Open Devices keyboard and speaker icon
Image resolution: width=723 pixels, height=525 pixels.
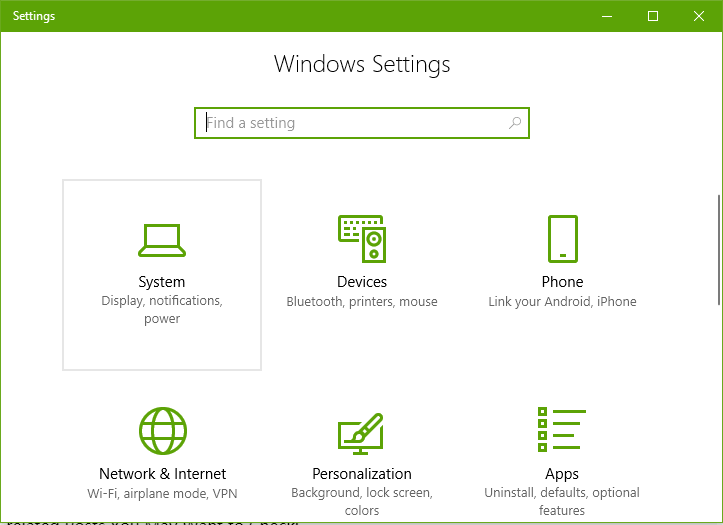(x=362, y=239)
